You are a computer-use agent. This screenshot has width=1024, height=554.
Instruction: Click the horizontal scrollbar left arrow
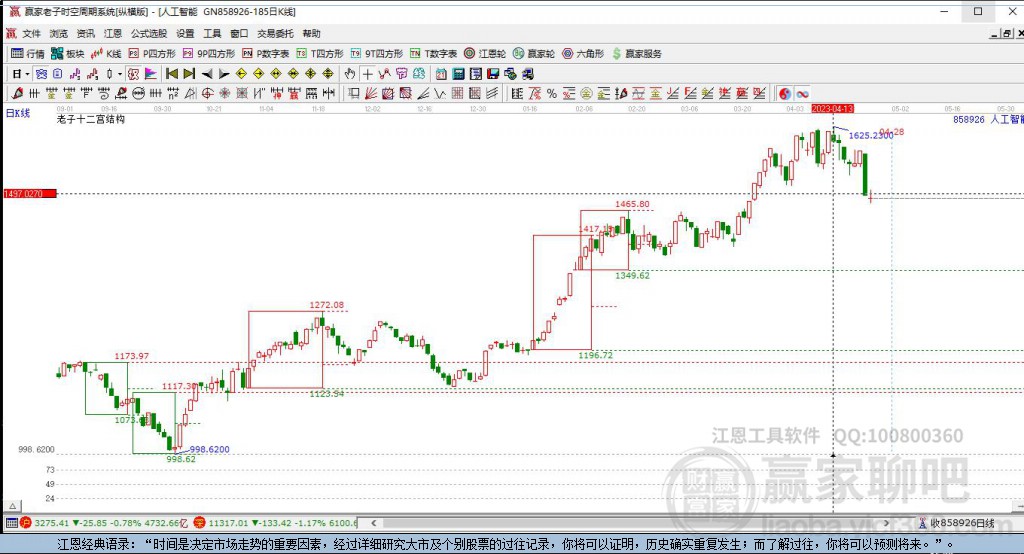click(374, 523)
